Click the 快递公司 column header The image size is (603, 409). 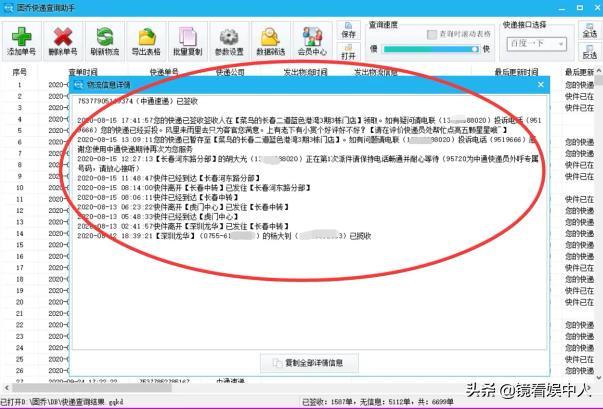[x=230, y=72]
